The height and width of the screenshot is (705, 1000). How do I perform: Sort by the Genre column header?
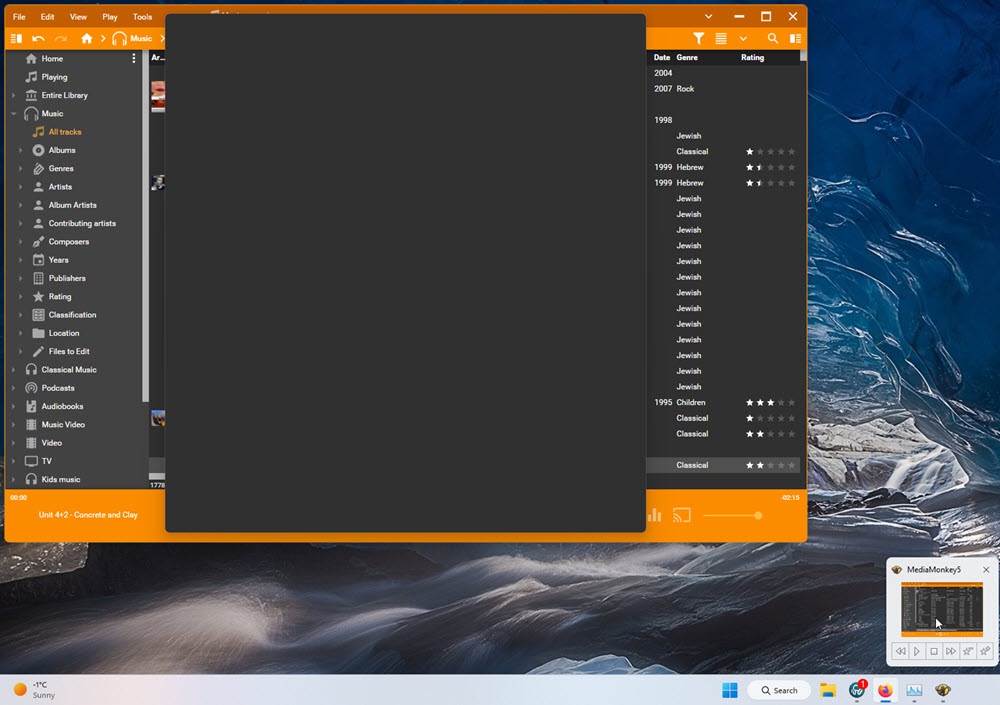687,58
